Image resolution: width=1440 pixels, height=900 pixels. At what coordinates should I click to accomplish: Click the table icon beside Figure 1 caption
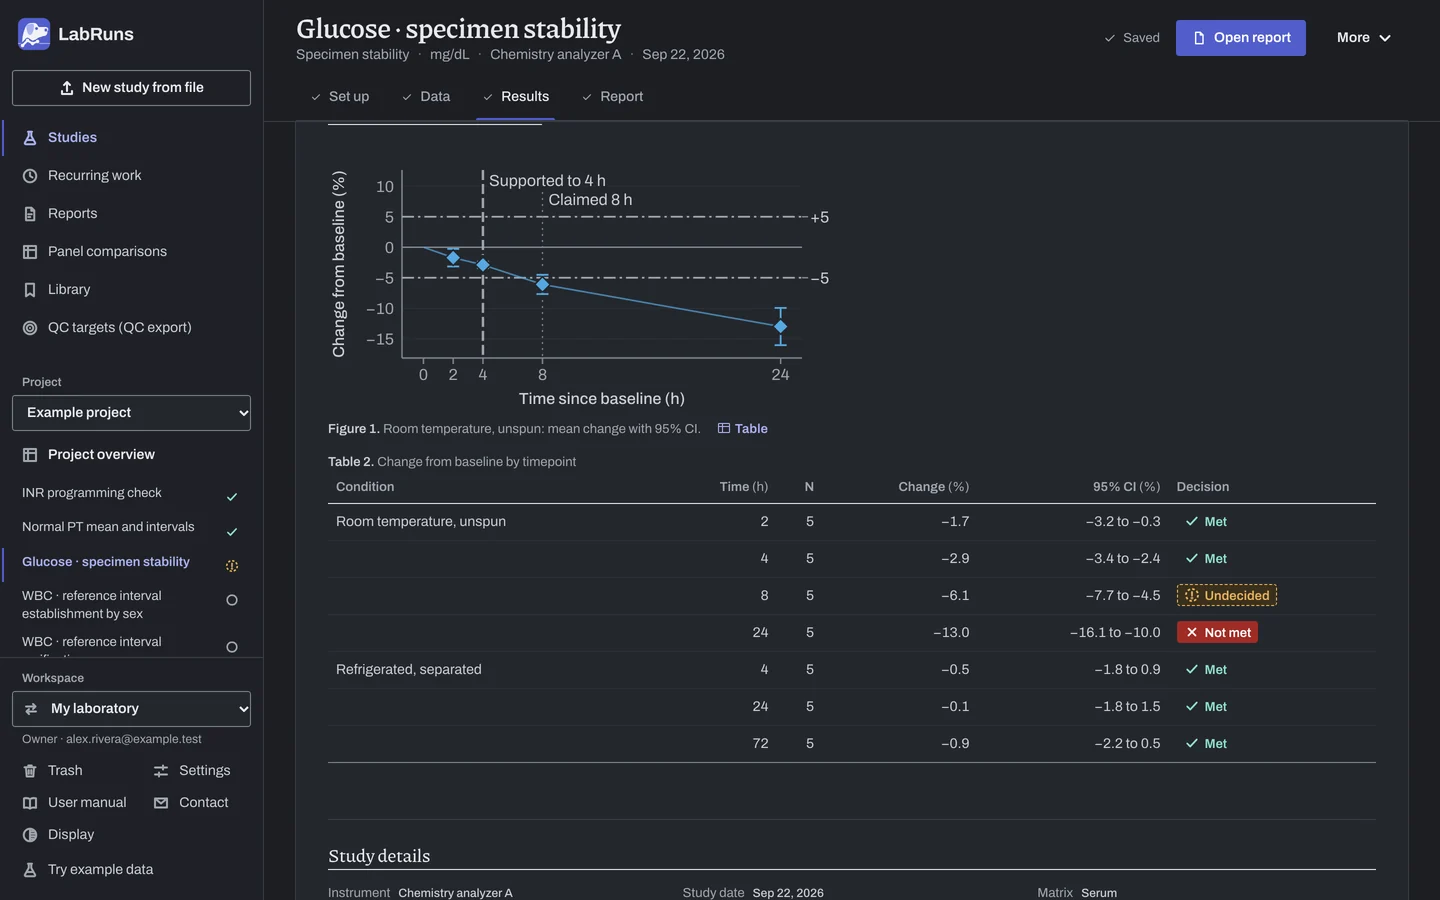coord(724,429)
